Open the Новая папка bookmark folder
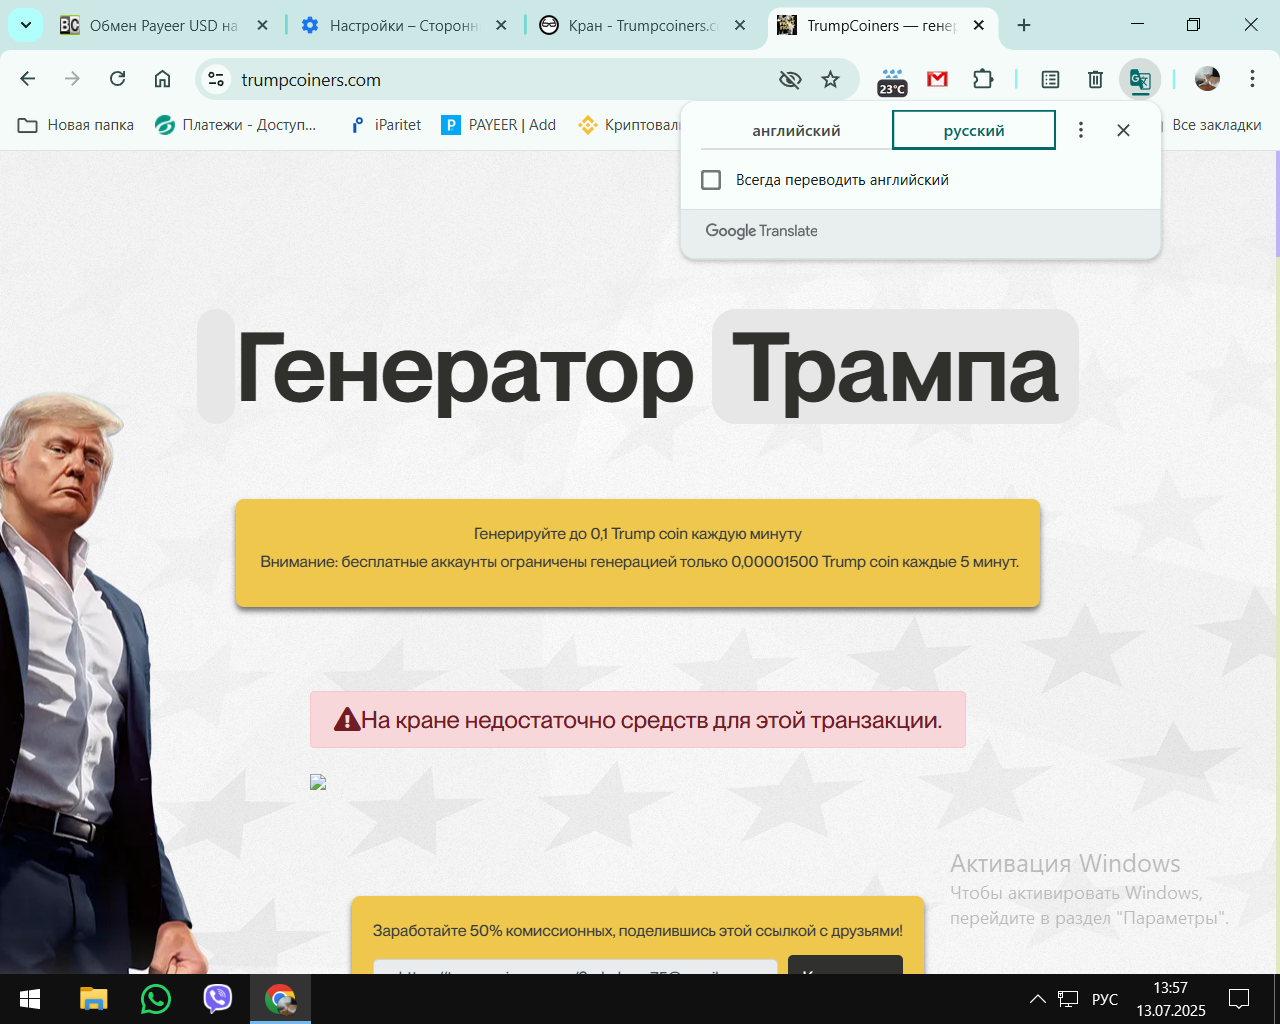1280x1024 pixels. (x=76, y=125)
